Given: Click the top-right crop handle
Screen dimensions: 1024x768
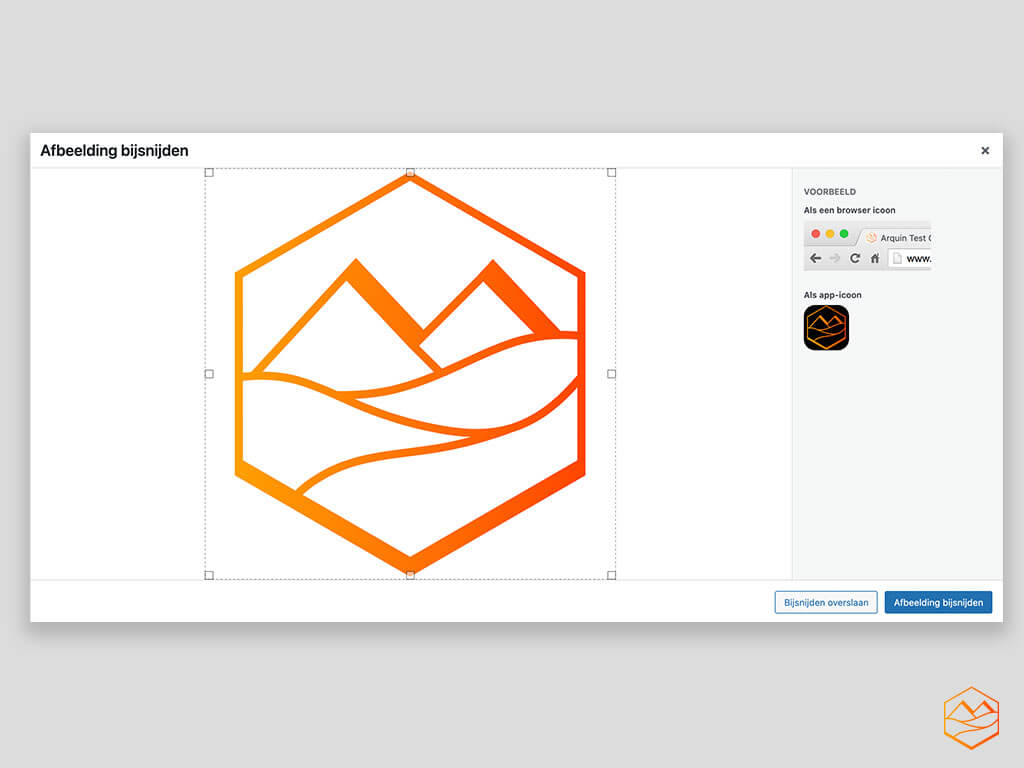Looking at the screenshot, I should (611, 172).
